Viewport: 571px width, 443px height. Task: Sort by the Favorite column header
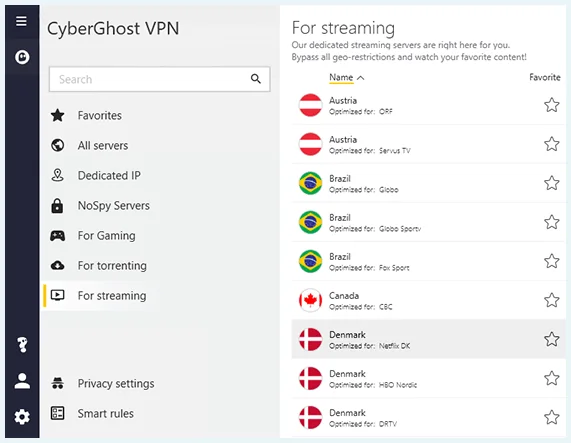point(544,77)
